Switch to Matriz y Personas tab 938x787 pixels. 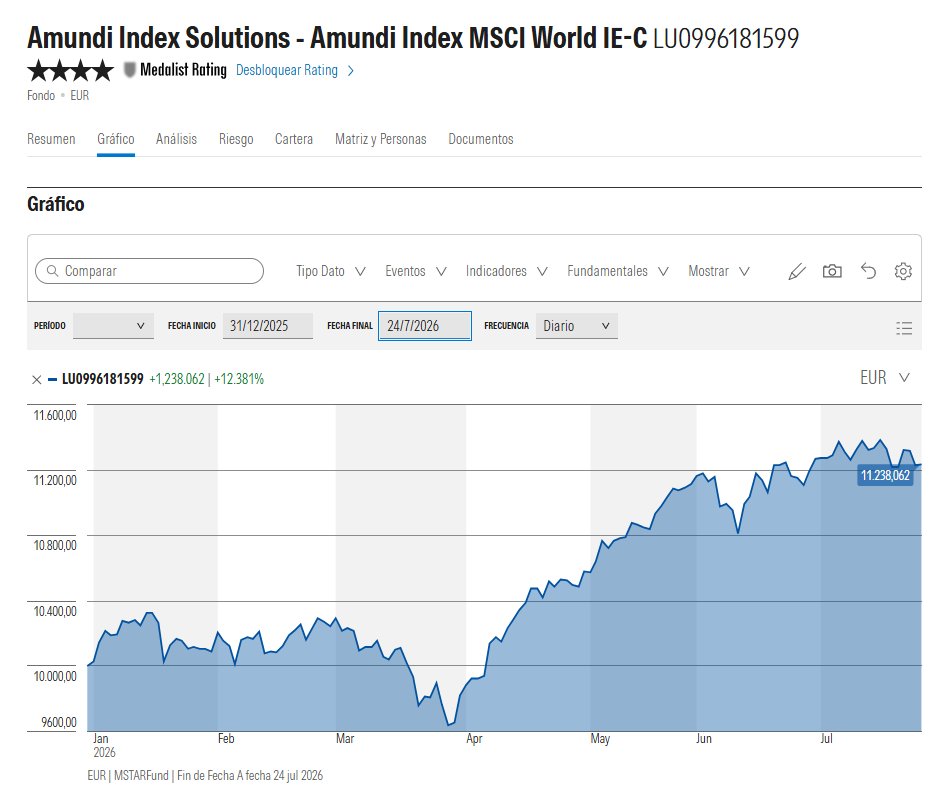click(x=380, y=139)
